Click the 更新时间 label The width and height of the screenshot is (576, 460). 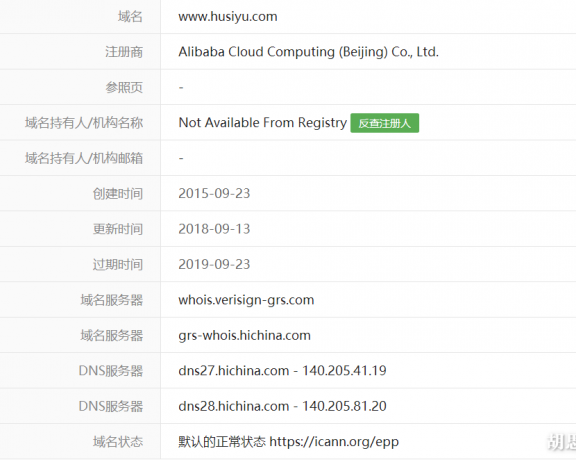pyautogui.click(x=118, y=229)
